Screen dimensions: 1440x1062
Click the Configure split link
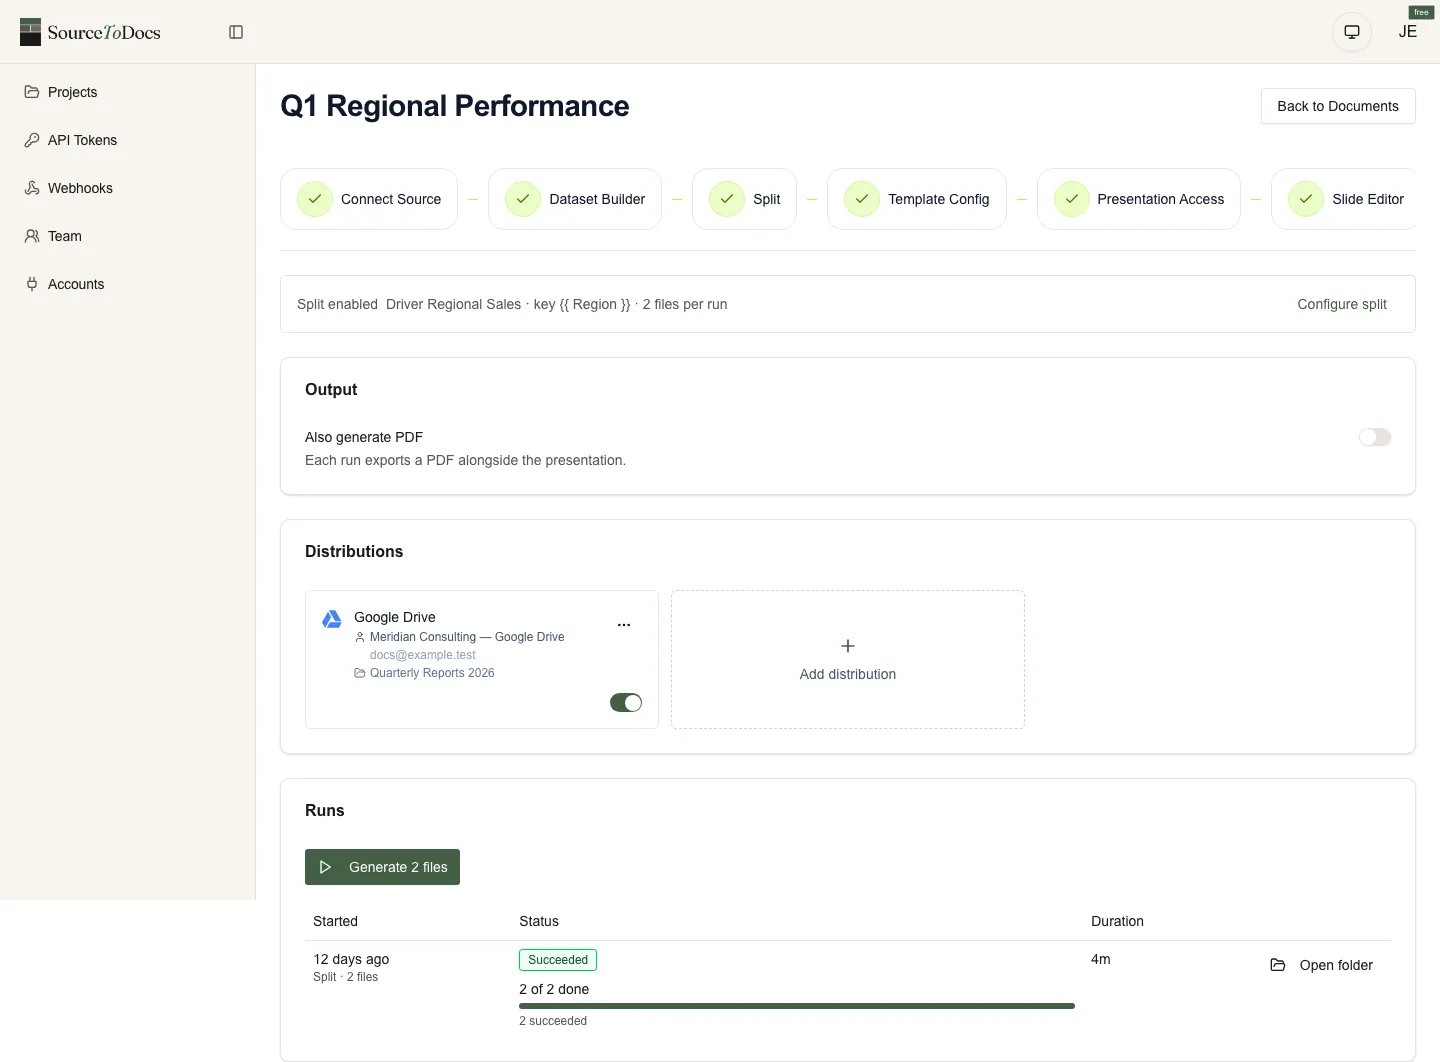1342,304
